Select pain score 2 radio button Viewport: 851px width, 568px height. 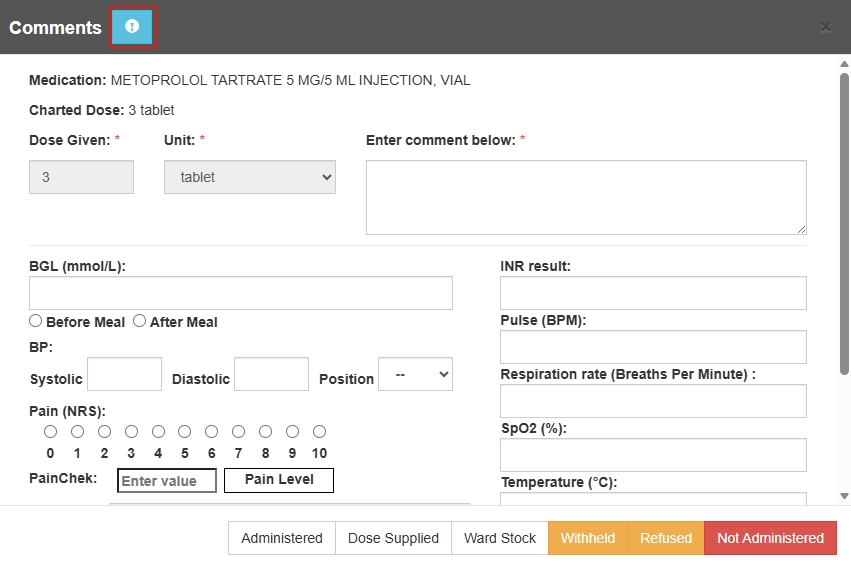pos(104,431)
